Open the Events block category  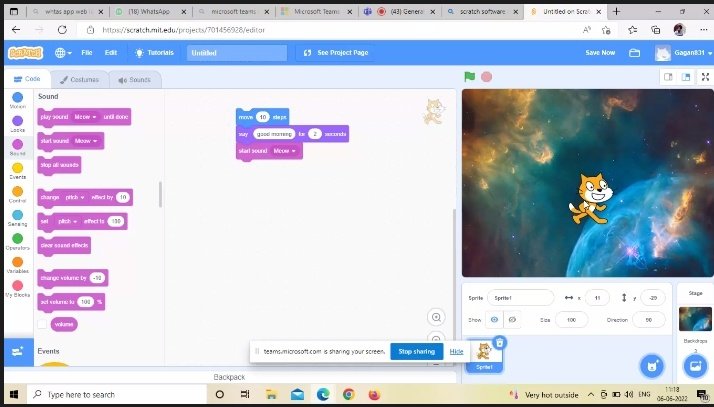(x=18, y=171)
